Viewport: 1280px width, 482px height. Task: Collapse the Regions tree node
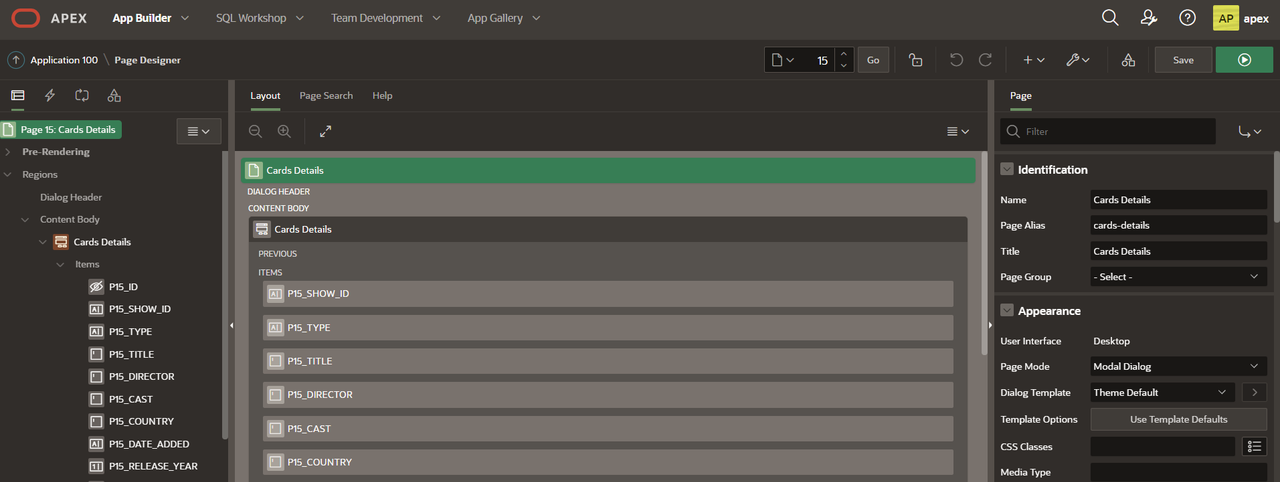coord(8,174)
